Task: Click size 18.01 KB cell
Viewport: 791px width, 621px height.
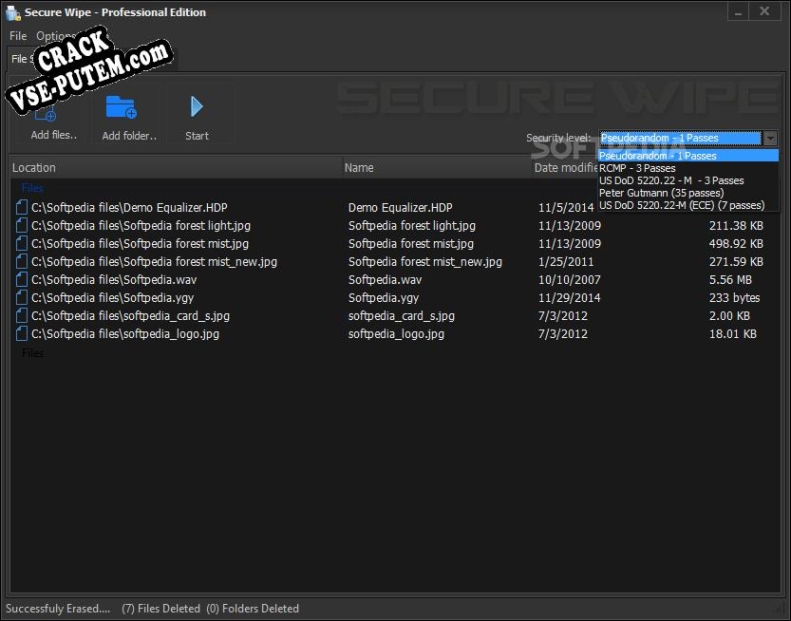Action: [x=733, y=333]
